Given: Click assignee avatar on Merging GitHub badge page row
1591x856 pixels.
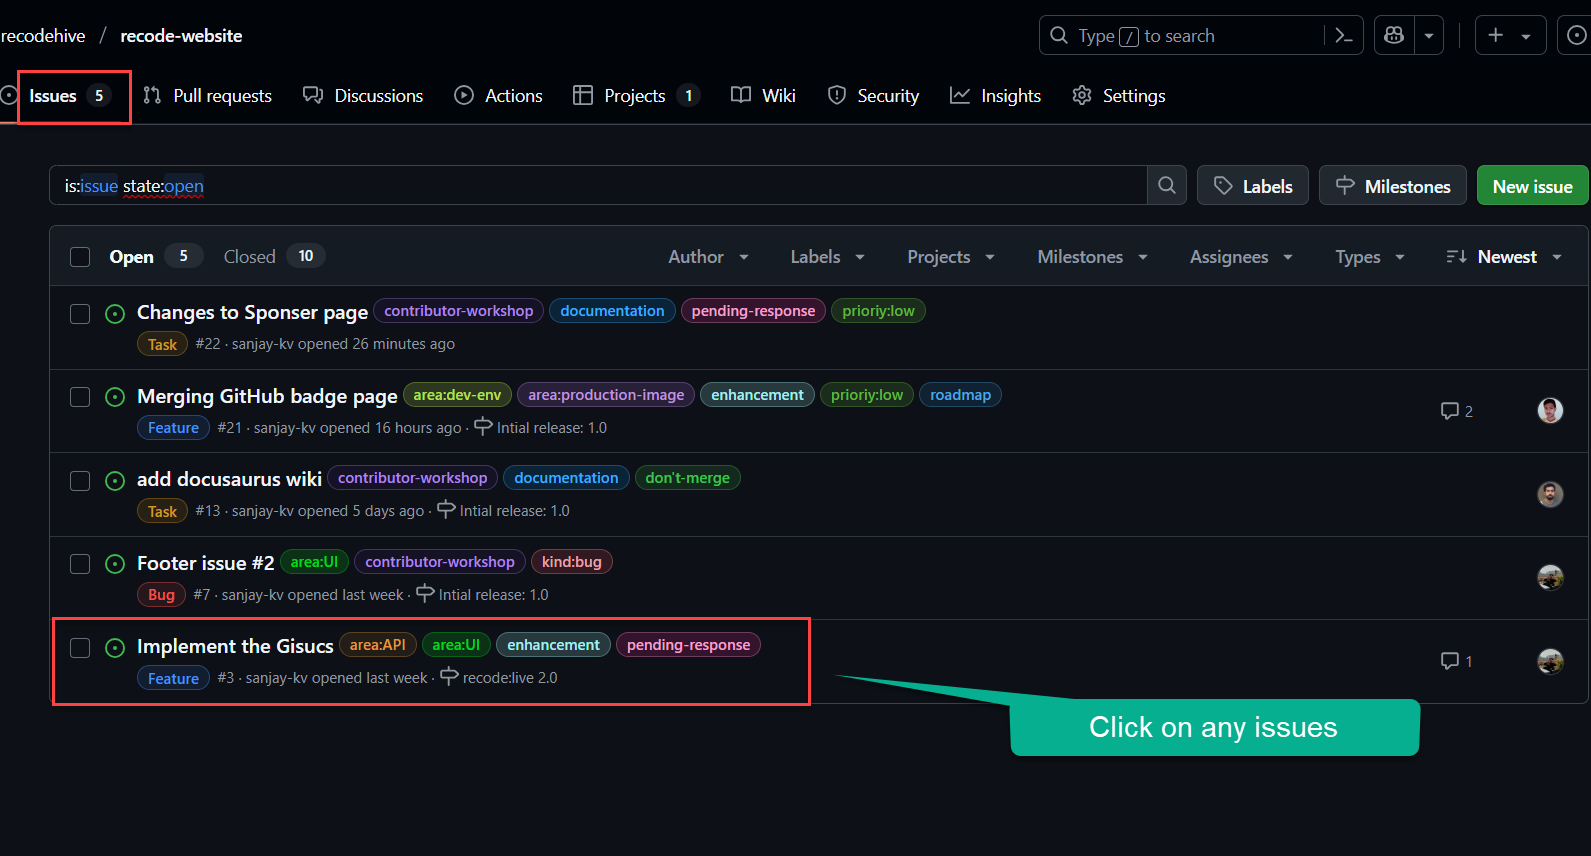Looking at the screenshot, I should pos(1550,410).
